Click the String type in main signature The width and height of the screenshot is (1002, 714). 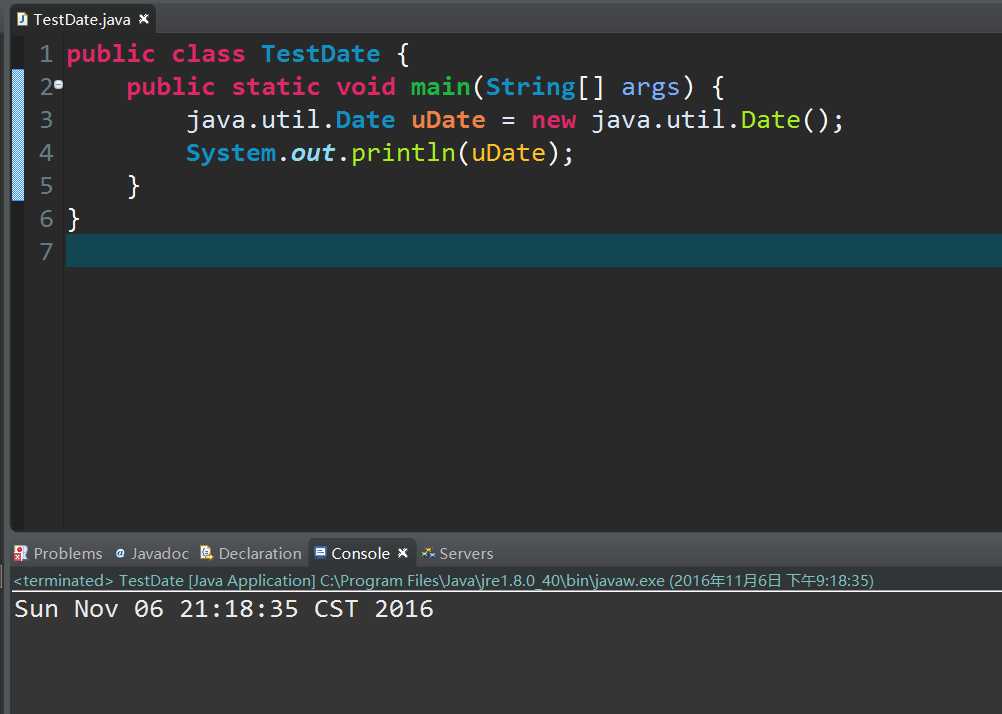click(530, 88)
